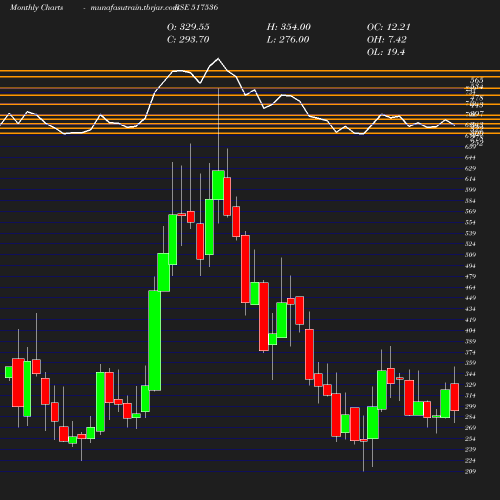
Task: Click price axis label "479"
Action: pos(470,276)
